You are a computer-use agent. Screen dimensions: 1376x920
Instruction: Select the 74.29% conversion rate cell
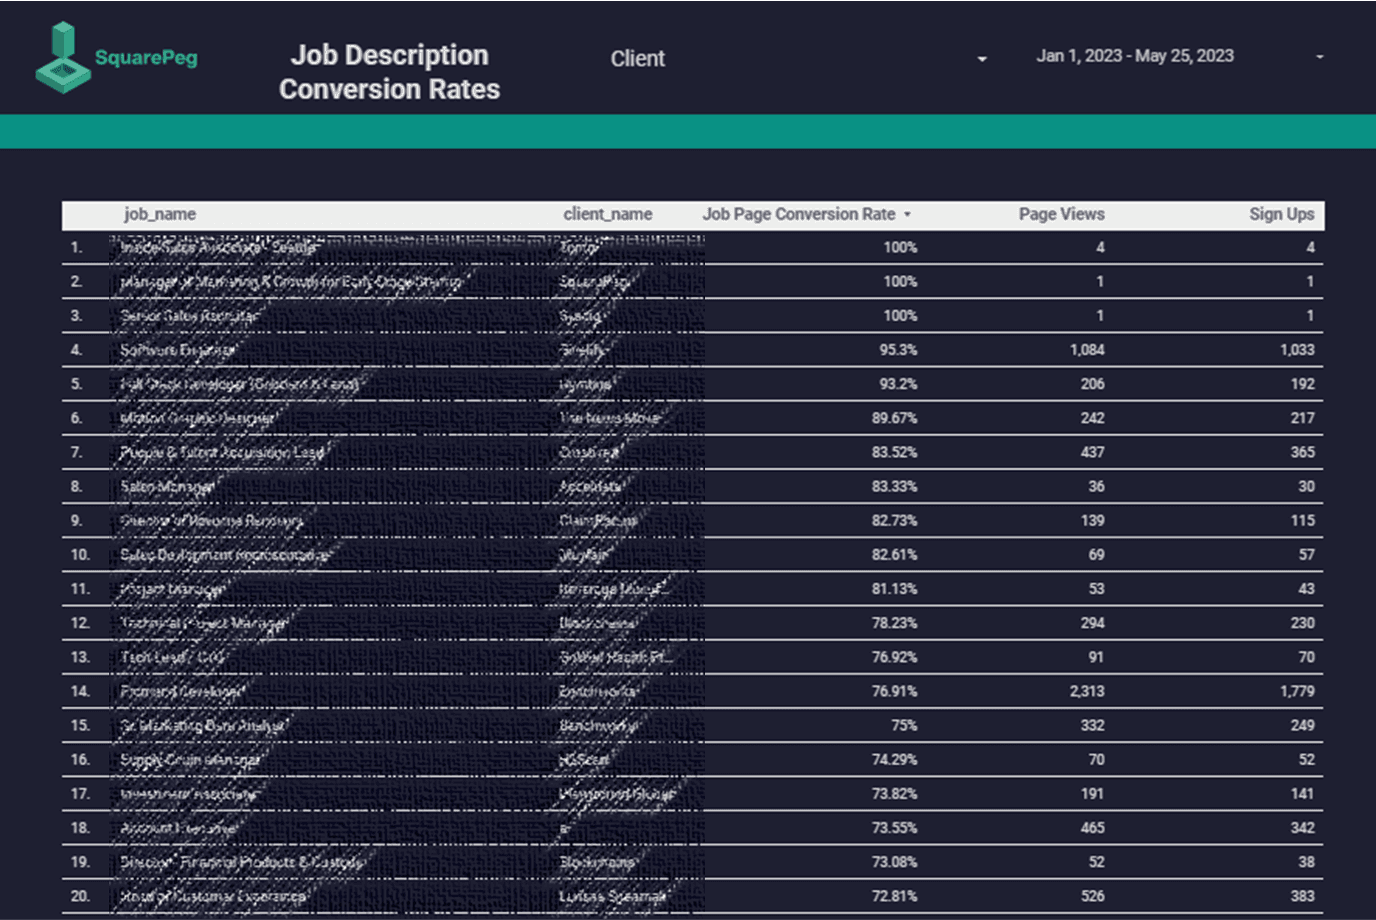pyautogui.click(x=894, y=759)
